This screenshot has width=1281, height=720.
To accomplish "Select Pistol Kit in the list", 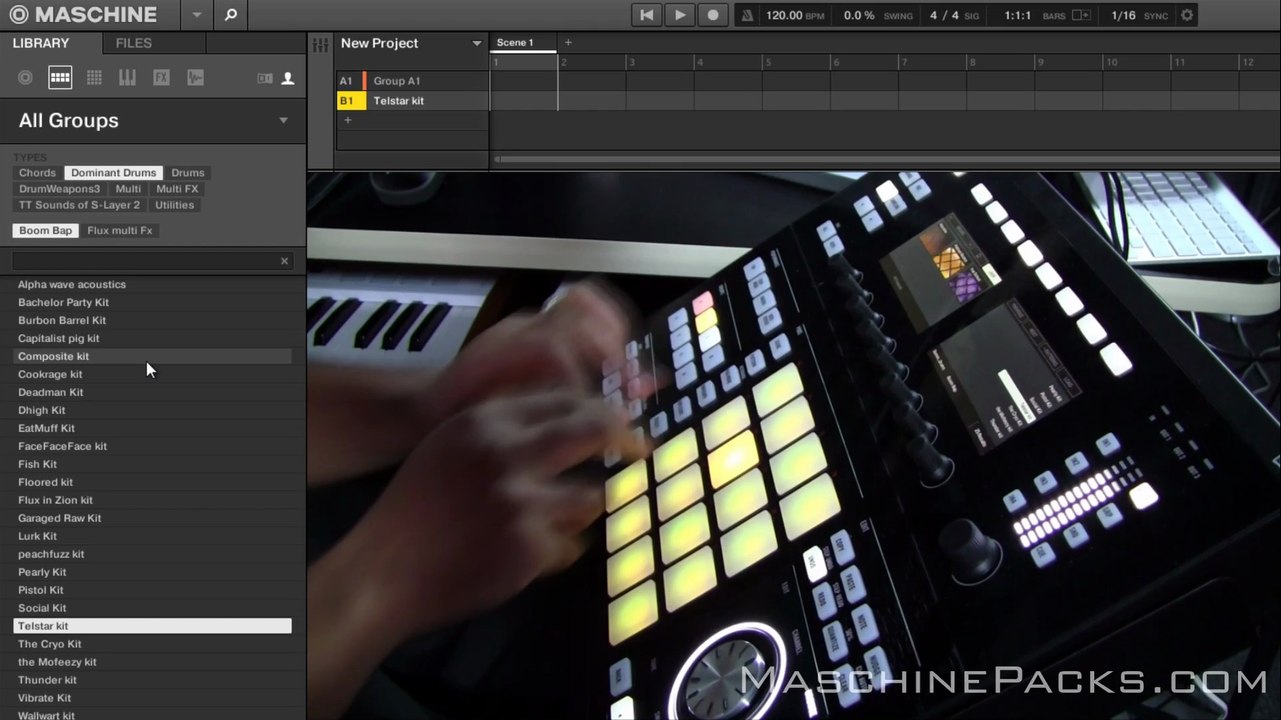I will pos(152,591).
